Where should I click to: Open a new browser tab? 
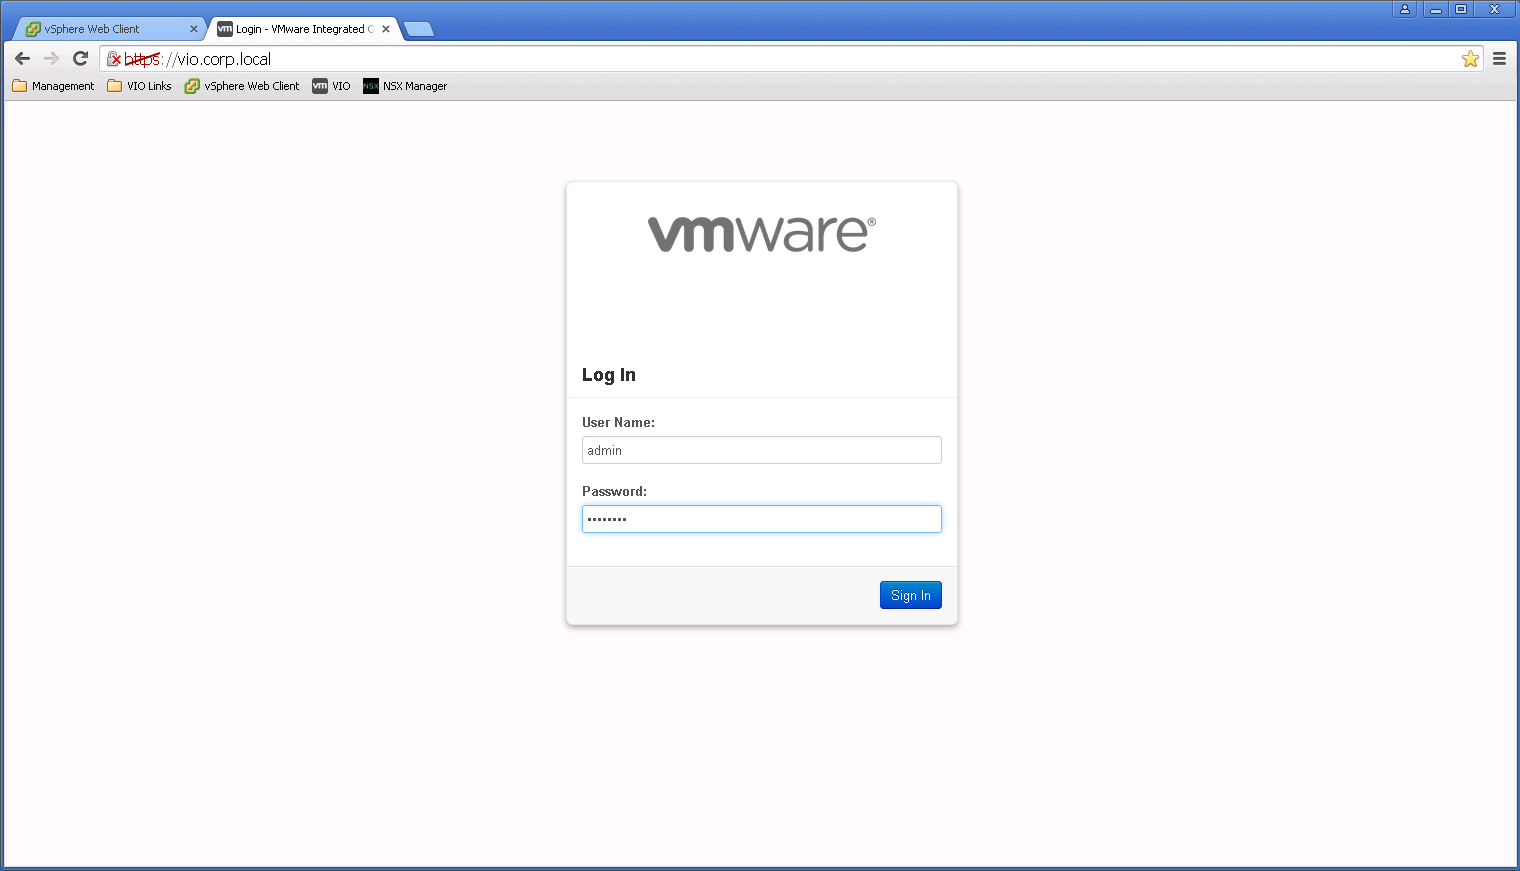point(419,29)
